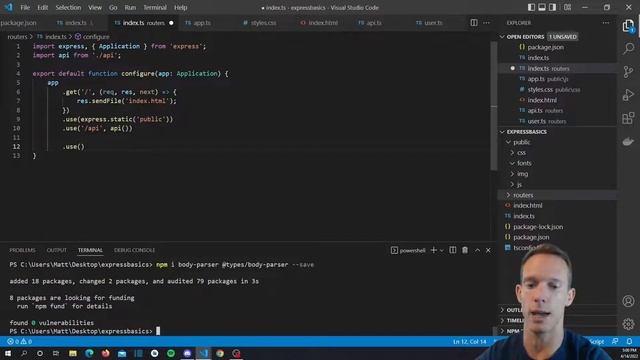Click the VS Code logo in the title bar
640x360 pixels.
pyautogui.click(x=9, y=7)
